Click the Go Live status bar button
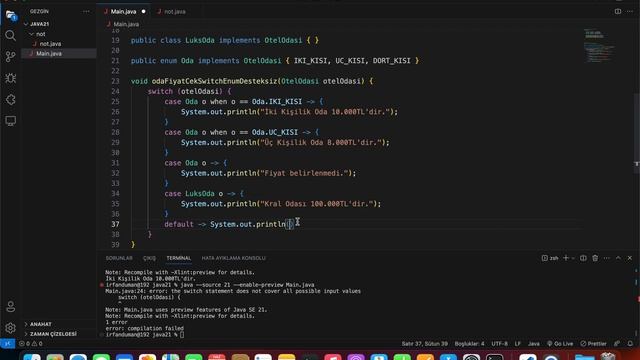This screenshot has width=640, height=360. point(560,344)
